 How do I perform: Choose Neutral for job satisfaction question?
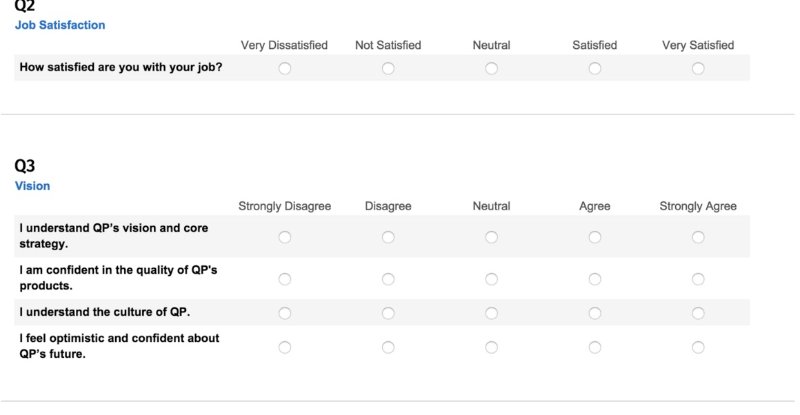tap(491, 68)
